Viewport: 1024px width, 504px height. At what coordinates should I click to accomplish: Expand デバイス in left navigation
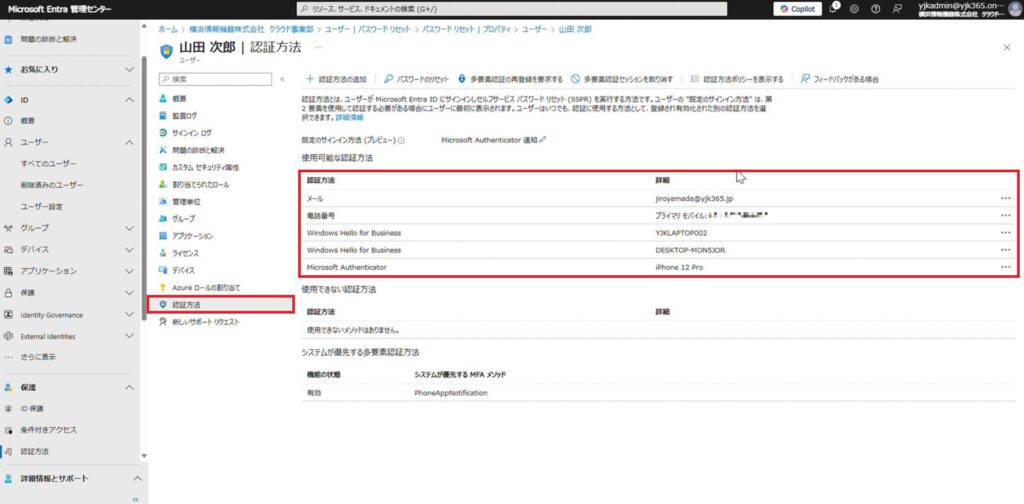tap(129, 249)
